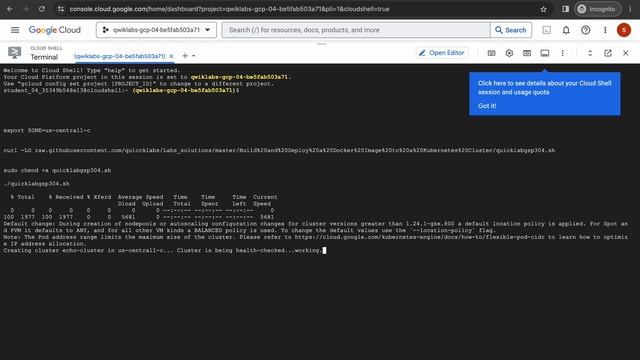
Task: Close the Cloud Shell panel
Action: [625, 53]
